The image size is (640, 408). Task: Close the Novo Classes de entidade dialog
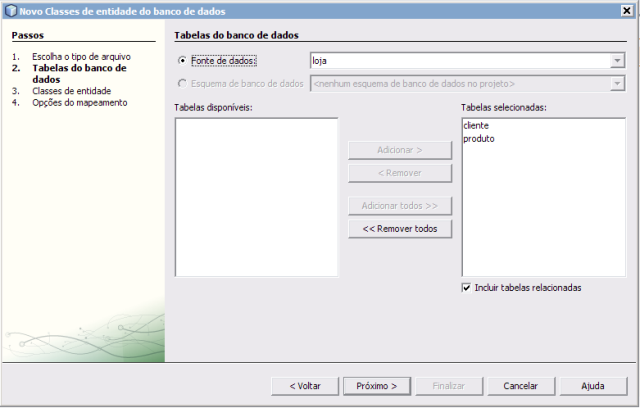627,10
